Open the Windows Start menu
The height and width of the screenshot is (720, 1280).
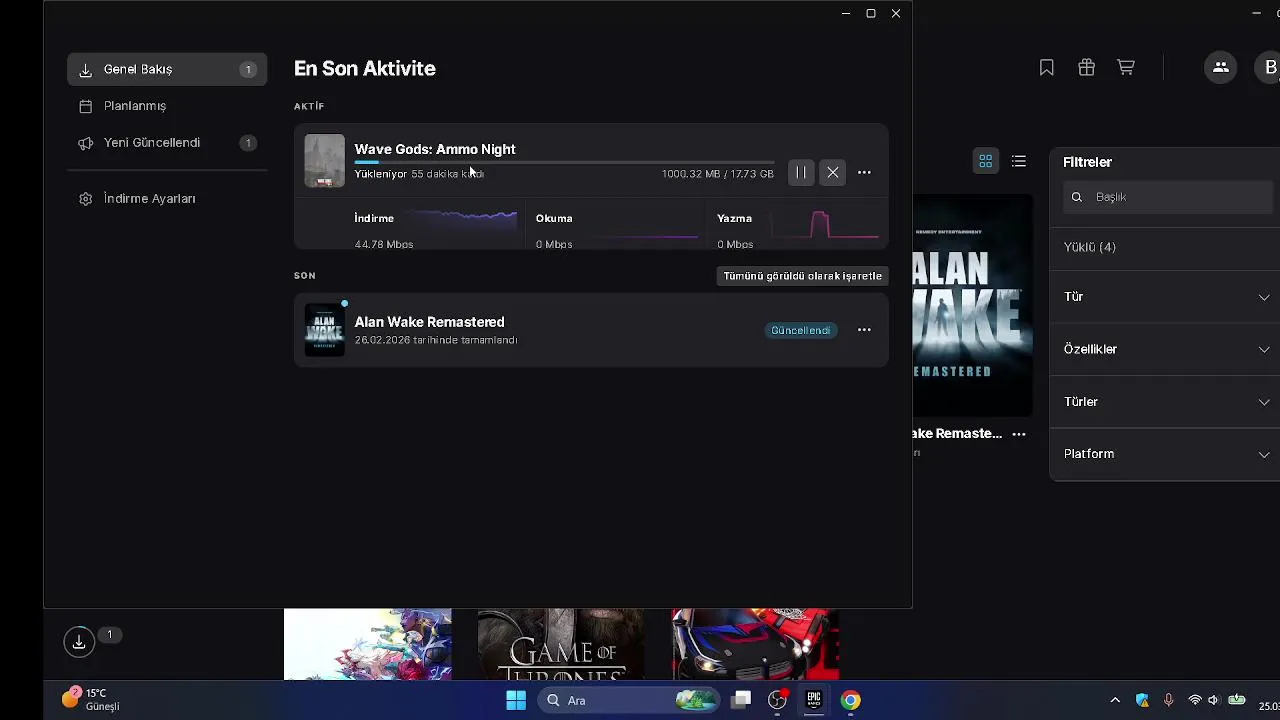coord(516,700)
